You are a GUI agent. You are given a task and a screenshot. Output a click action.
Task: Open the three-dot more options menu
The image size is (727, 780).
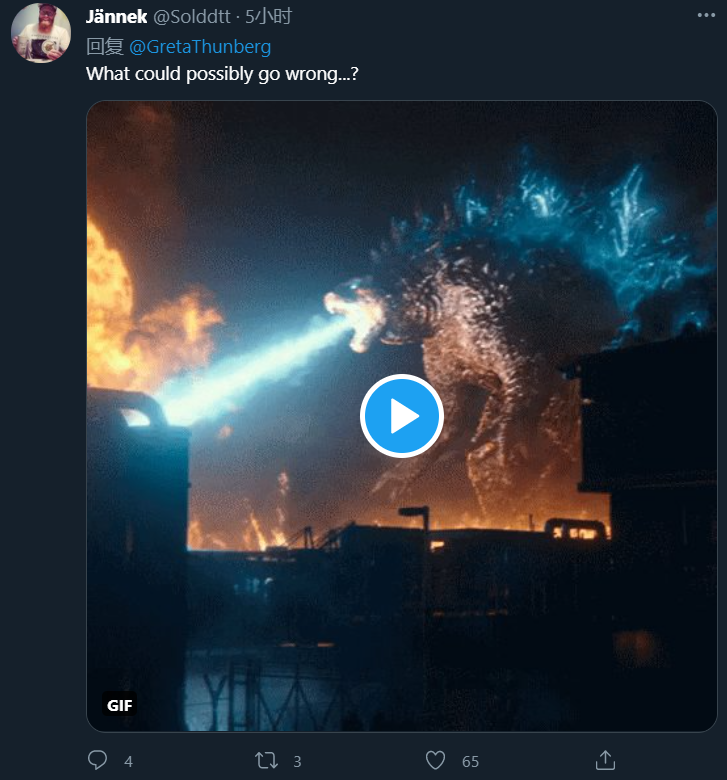706,17
